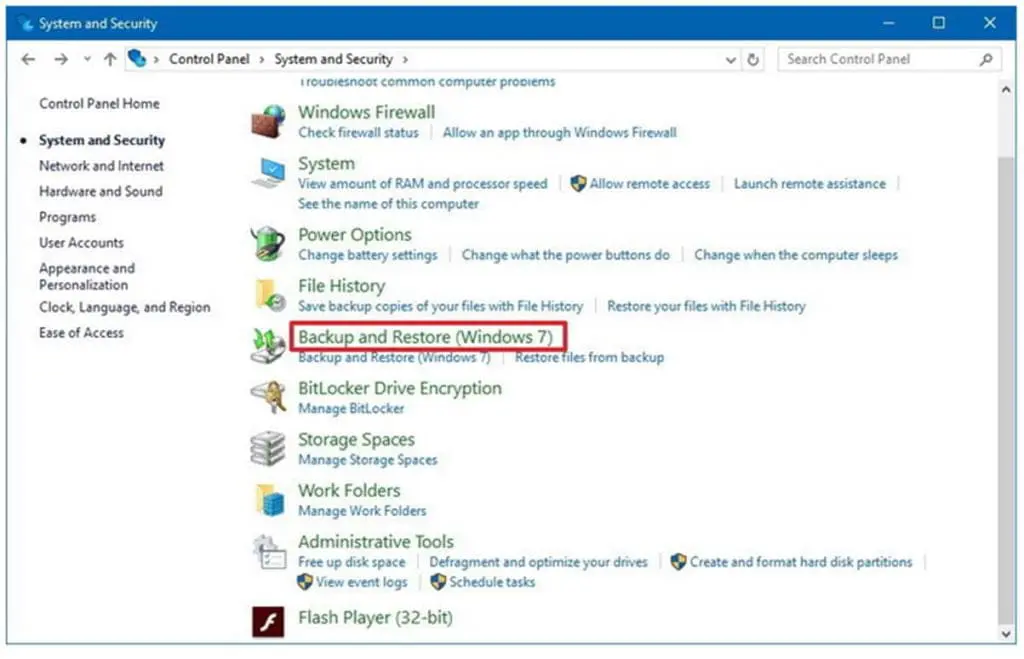Image resolution: width=1024 pixels, height=659 pixels.
Task: Click the Power Options battery icon
Action: pos(267,244)
